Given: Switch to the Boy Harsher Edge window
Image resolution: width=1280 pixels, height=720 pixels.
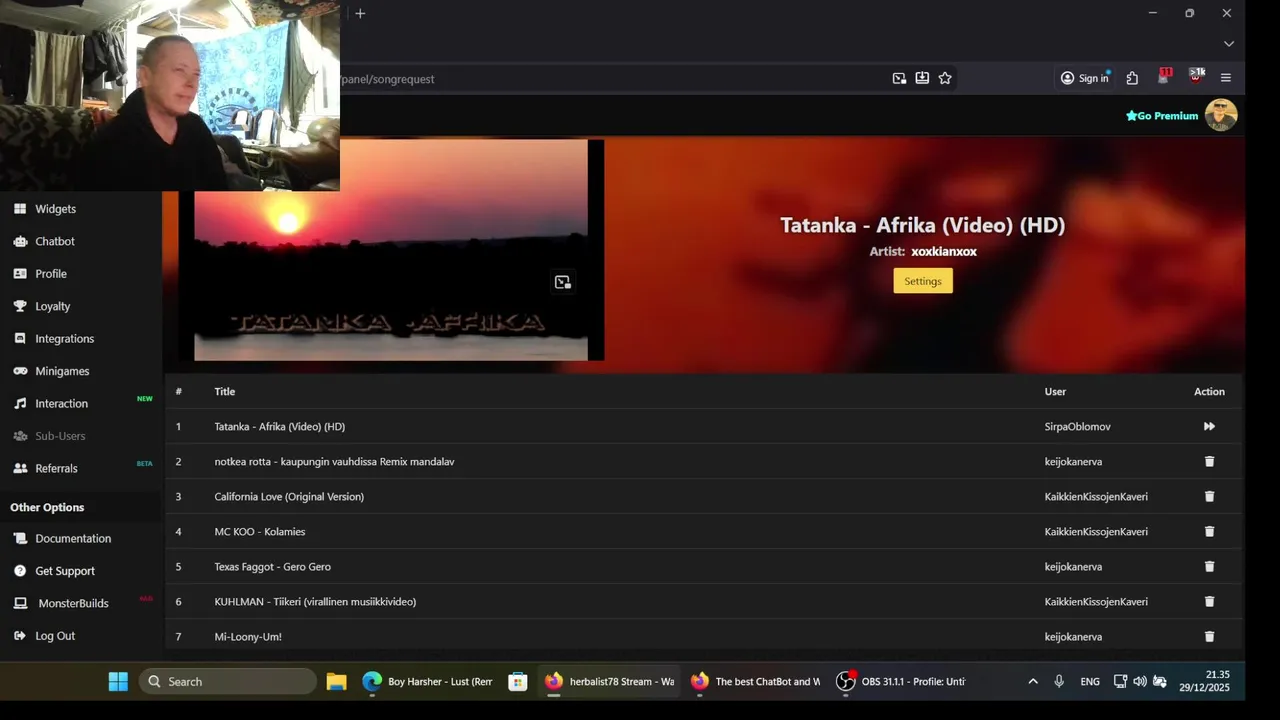Looking at the screenshot, I should pyautogui.click(x=428, y=681).
